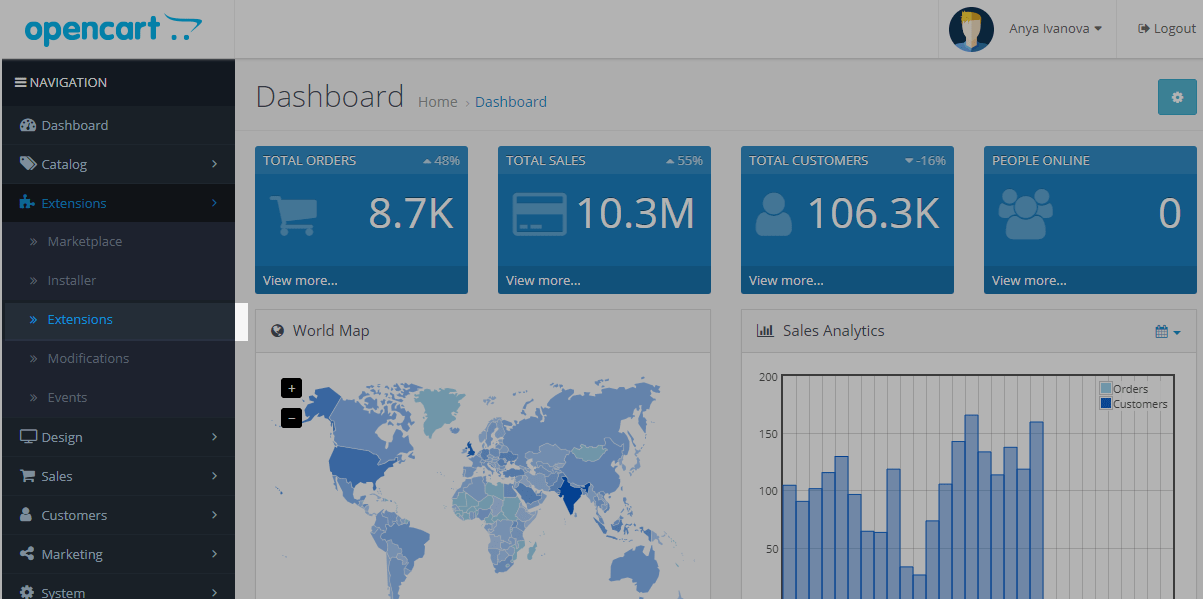1203x599 pixels.
Task: Select Marketplace in the Extensions submenu
Action: click(85, 242)
